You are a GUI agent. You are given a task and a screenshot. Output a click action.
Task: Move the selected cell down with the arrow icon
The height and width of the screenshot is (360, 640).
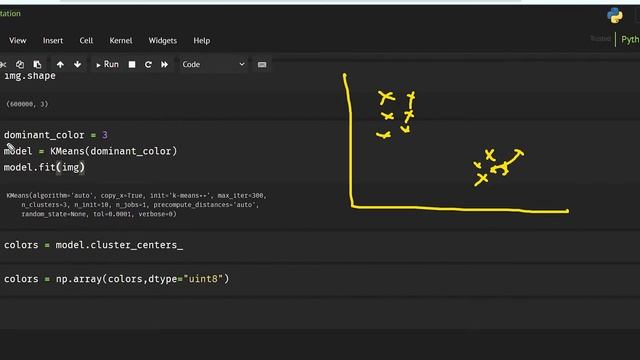coord(78,64)
